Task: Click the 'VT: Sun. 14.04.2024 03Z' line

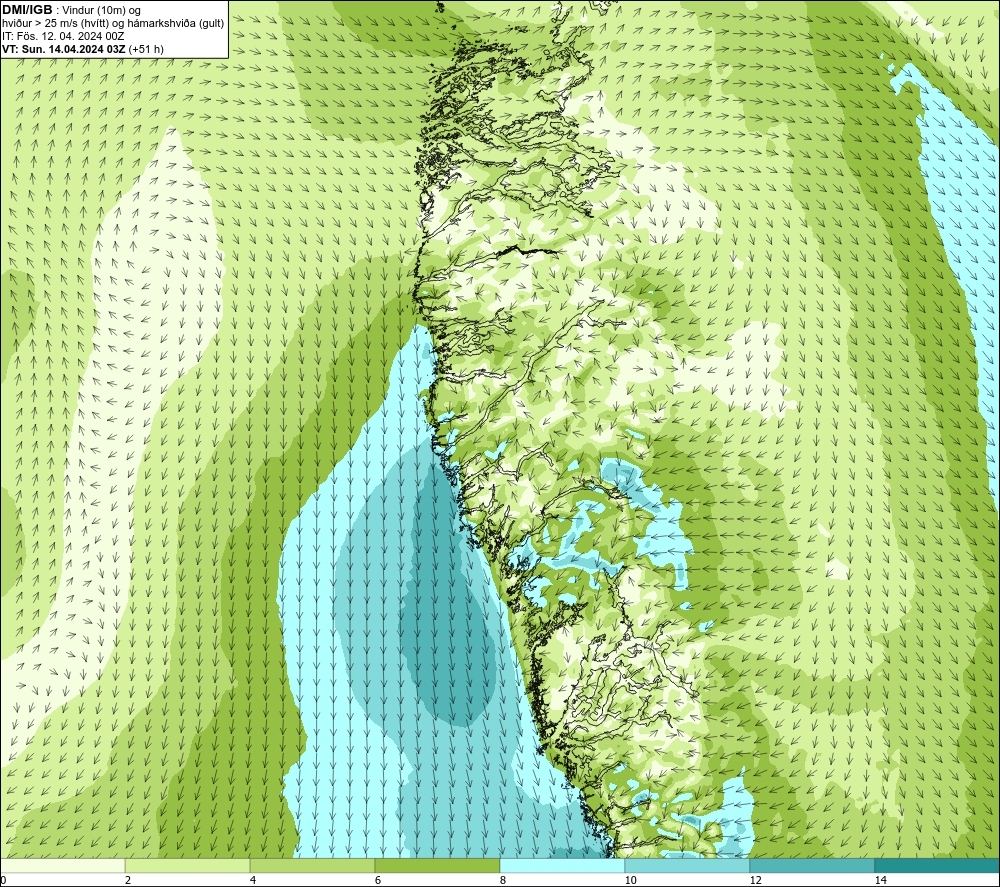Action: pos(83,49)
